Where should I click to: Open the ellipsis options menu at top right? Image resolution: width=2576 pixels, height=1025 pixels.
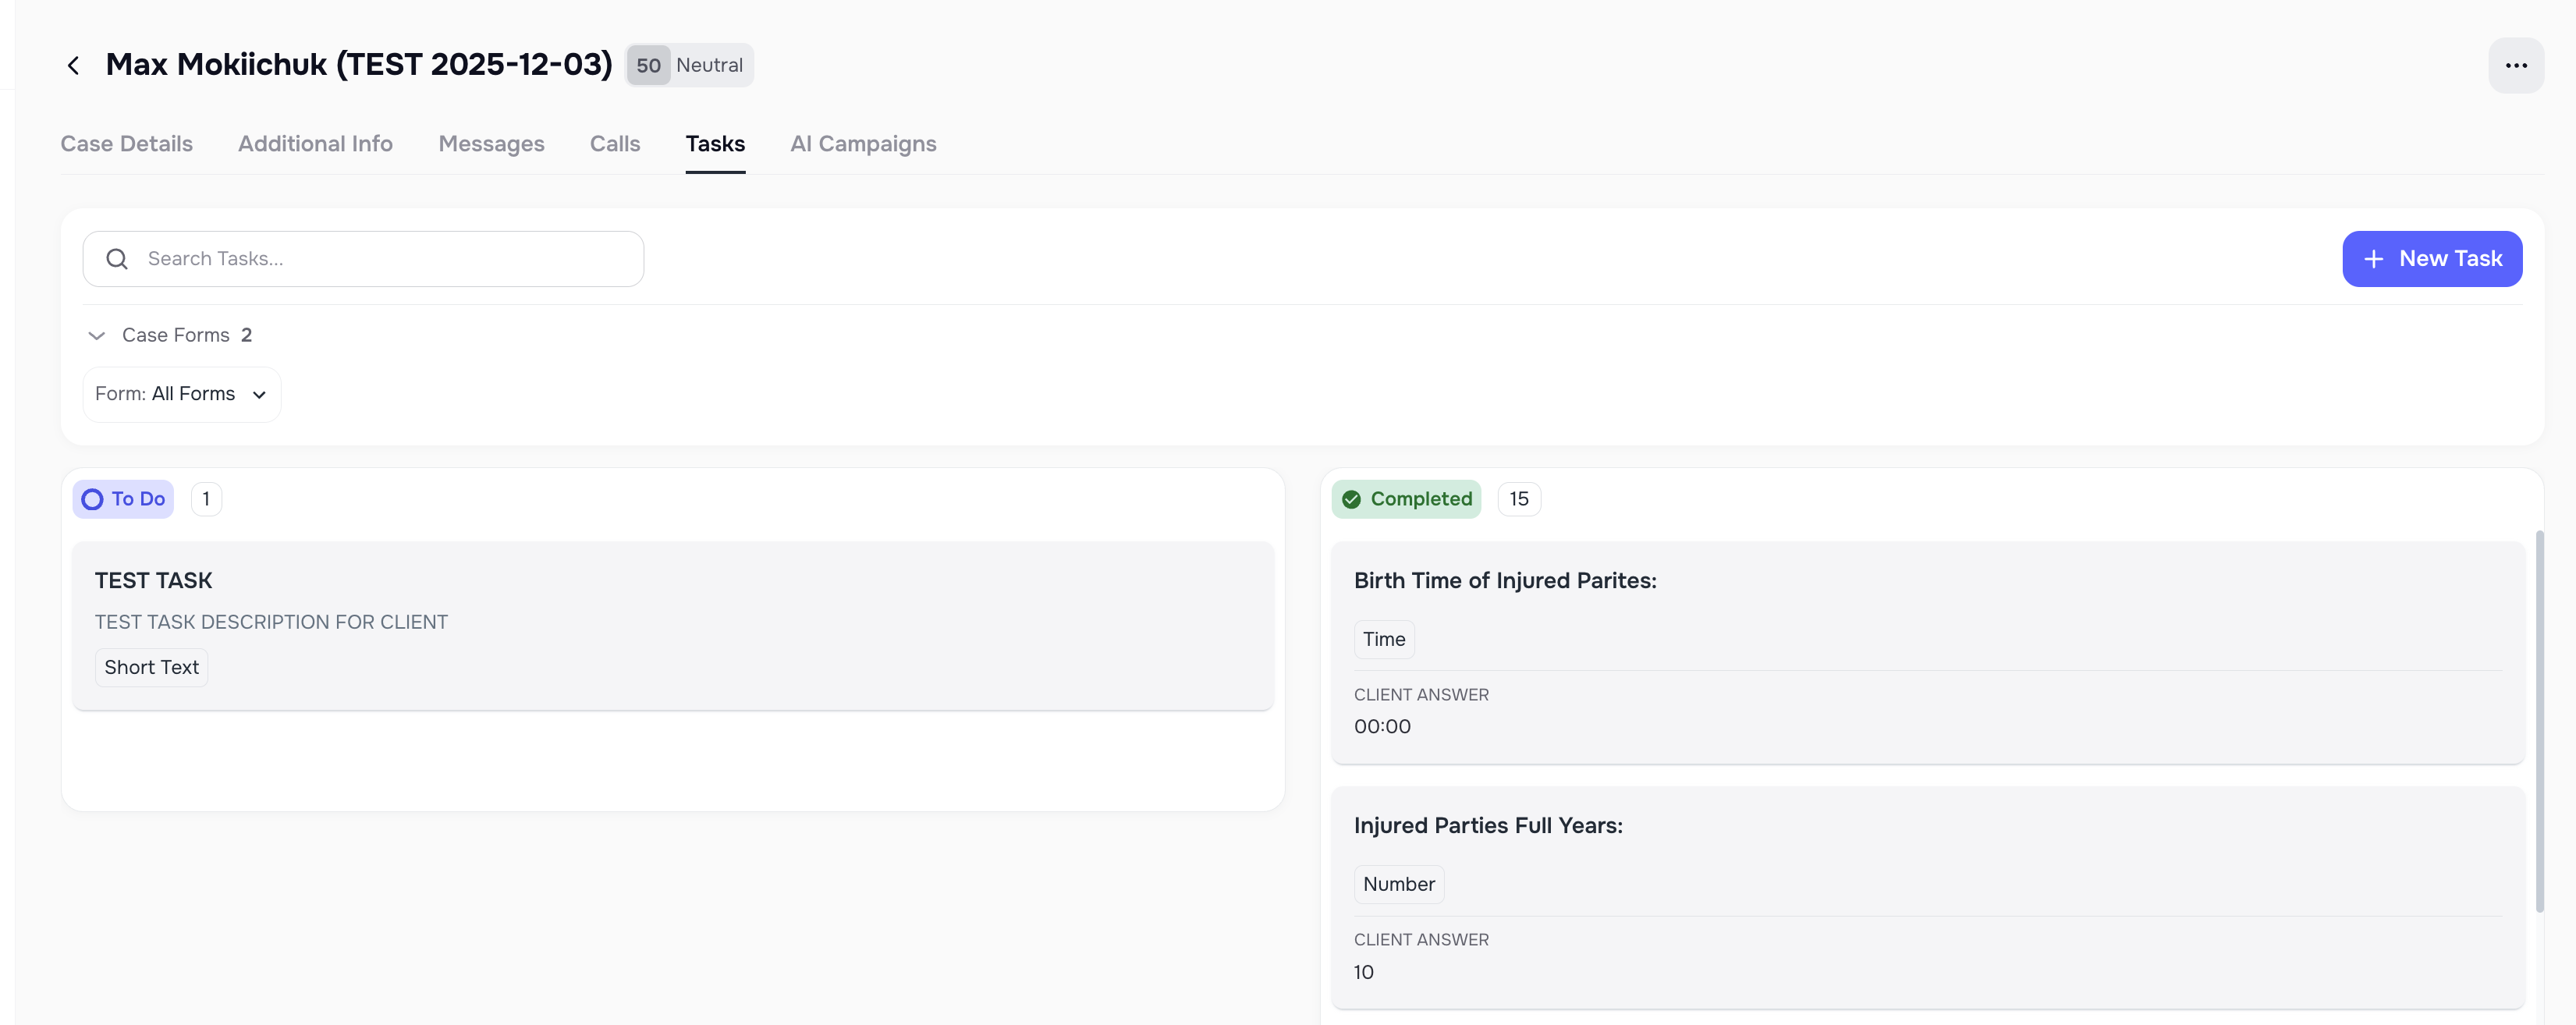[2517, 64]
